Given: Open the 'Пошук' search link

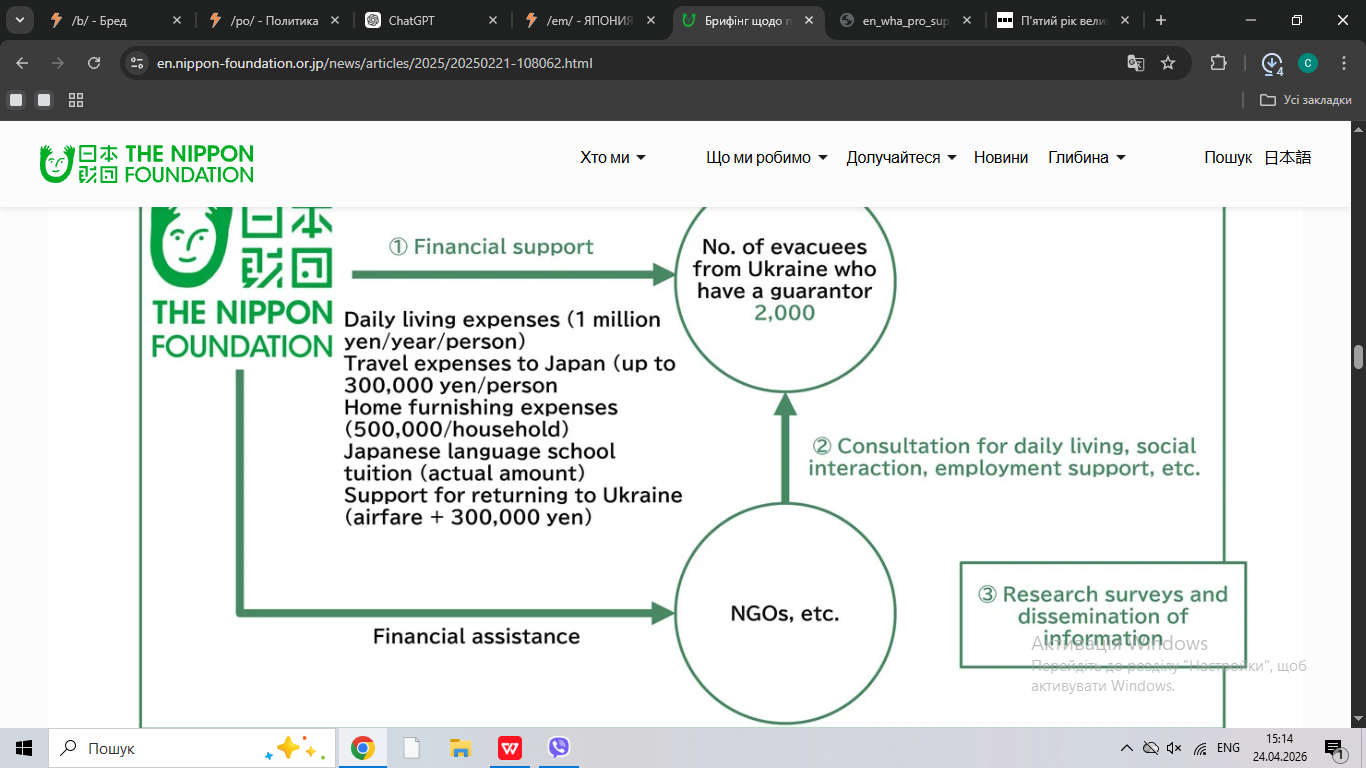Looking at the screenshot, I should (1228, 157).
